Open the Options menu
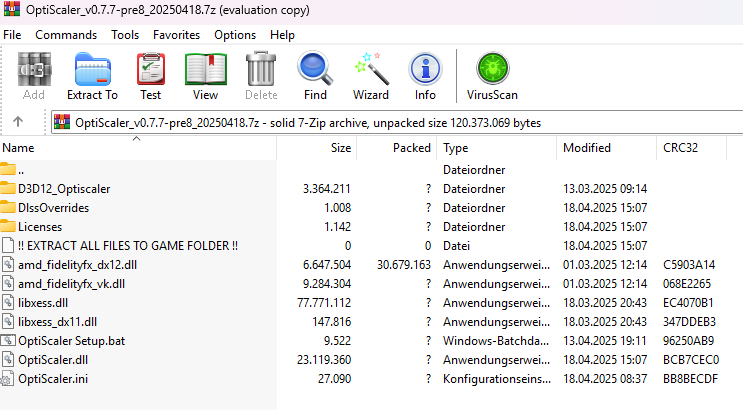 click(235, 35)
